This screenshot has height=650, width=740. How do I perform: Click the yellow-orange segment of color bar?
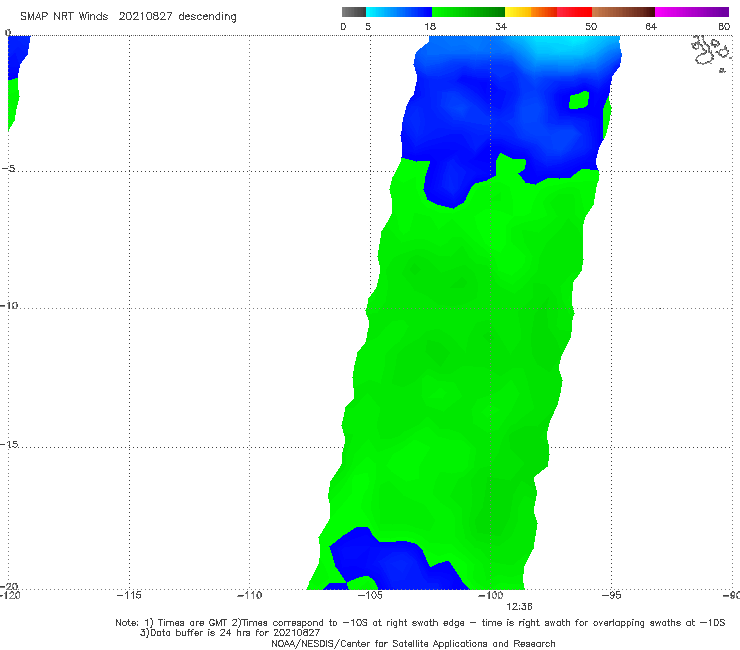(531, 12)
